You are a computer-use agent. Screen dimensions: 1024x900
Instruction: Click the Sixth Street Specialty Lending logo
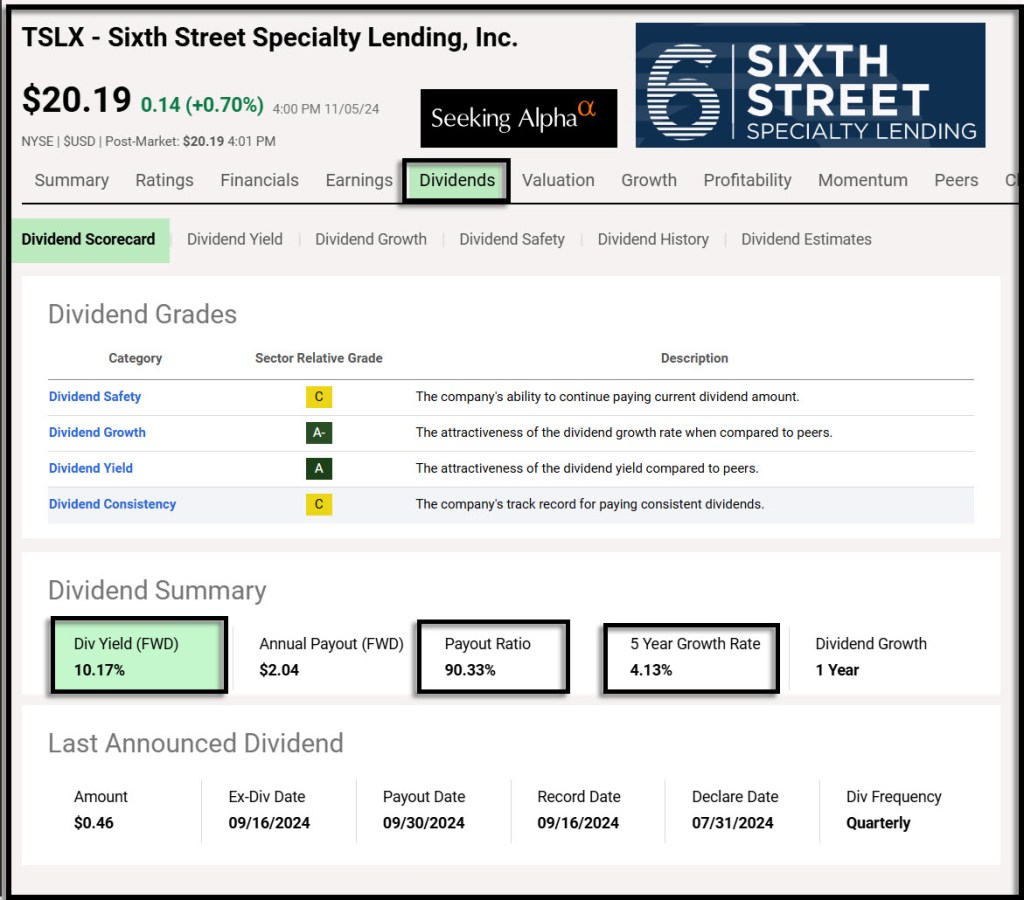(810, 85)
